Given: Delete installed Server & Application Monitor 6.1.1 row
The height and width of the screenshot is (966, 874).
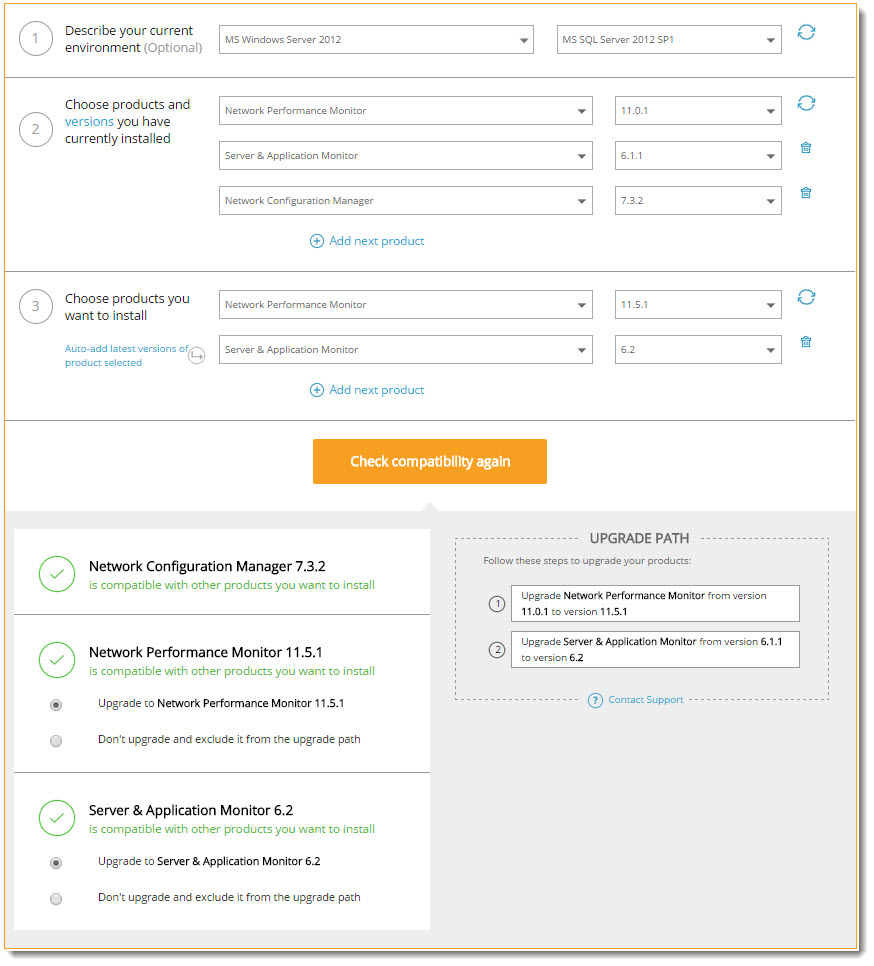Looking at the screenshot, I should point(806,148).
